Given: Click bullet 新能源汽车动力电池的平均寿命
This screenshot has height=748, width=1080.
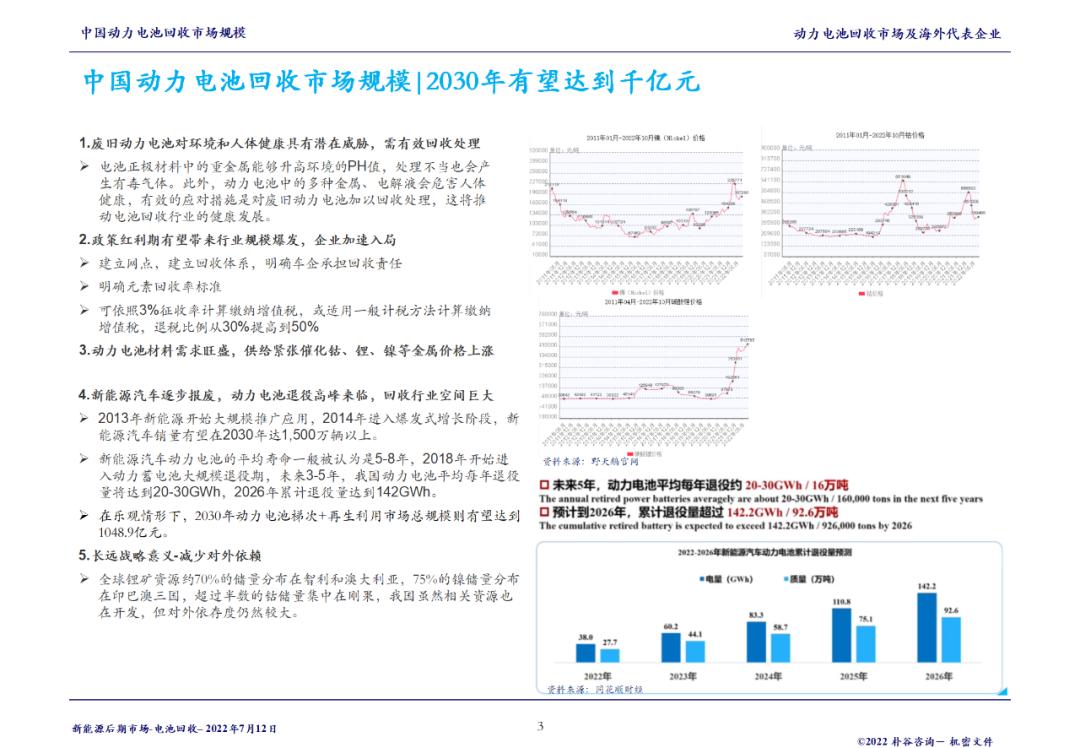Looking at the screenshot, I should click(x=309, y=475).
